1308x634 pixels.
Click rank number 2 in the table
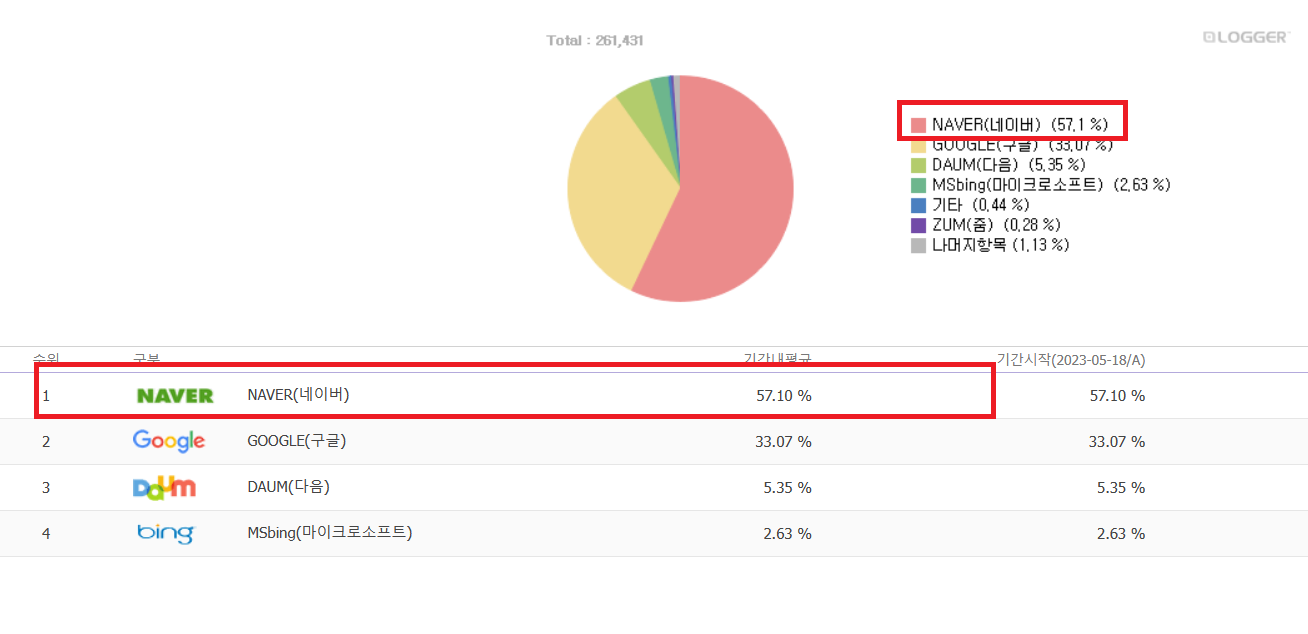pyautogui.click(x=46, y=442)
